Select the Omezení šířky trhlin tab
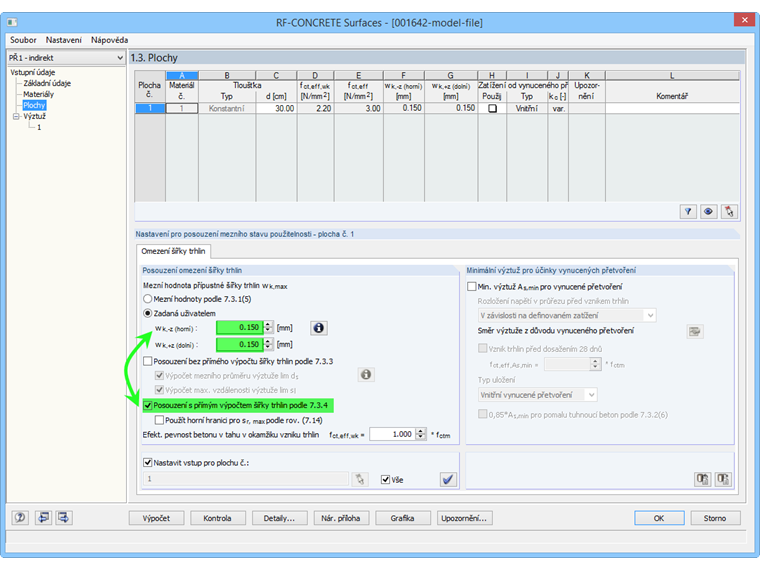The image size is (760, 570). pyautogui.click(x=173, y=251)
